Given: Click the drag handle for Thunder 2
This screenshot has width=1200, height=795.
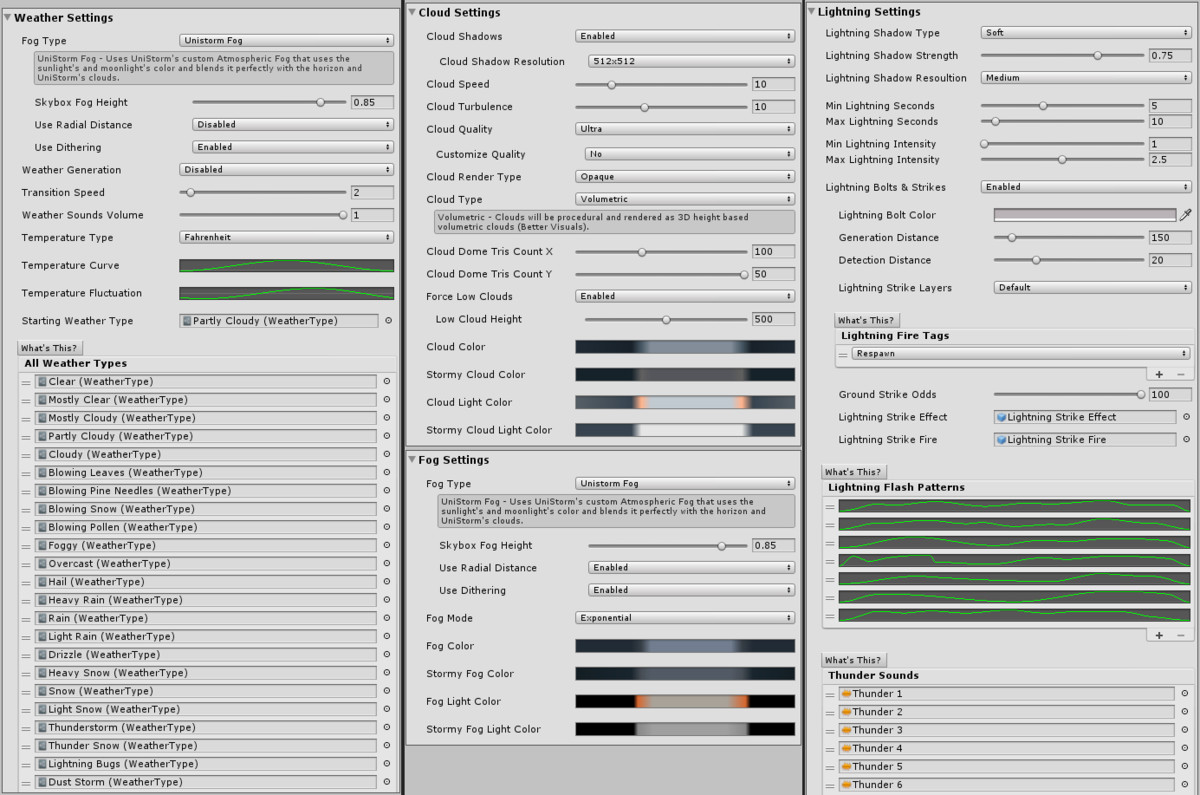Looking at the screenshot, I should point(830,712).
